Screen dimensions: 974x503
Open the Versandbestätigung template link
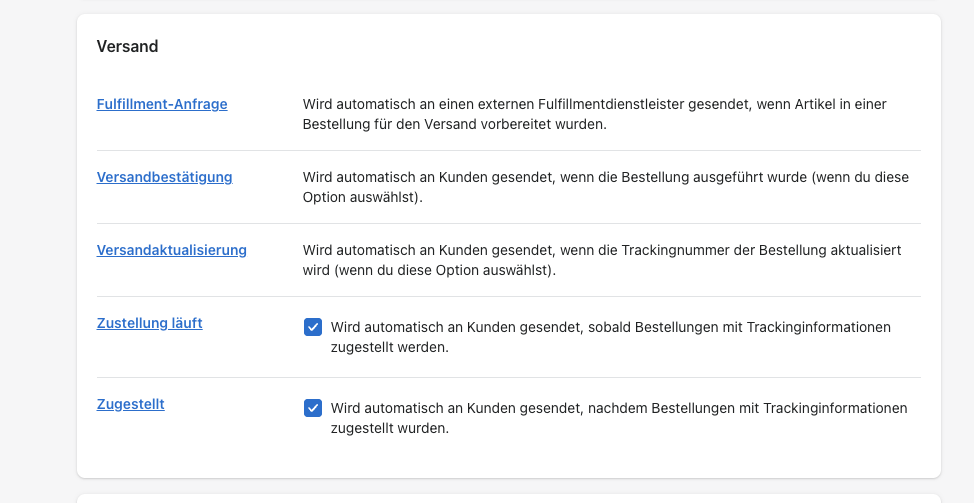(164, 177)
